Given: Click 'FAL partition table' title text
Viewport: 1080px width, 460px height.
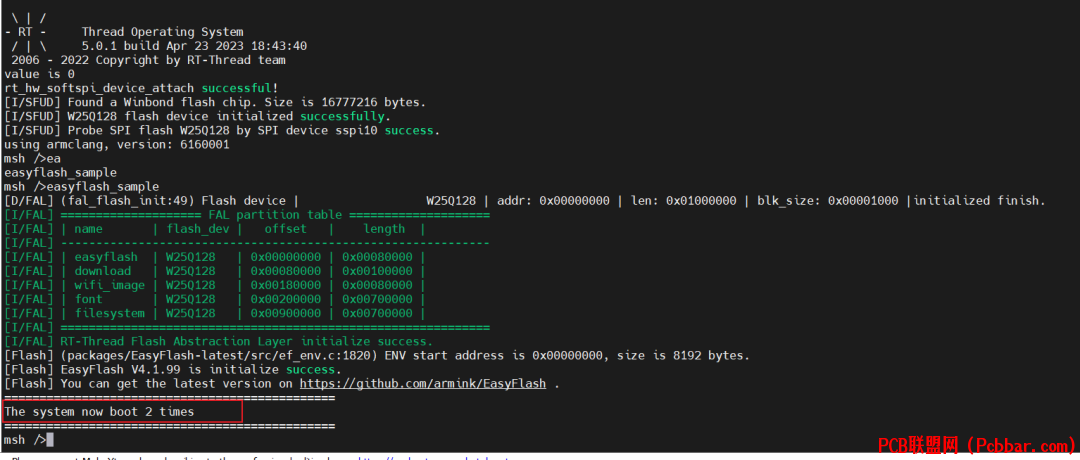Looking at the screenshot, I should click(x=275, y=215).
